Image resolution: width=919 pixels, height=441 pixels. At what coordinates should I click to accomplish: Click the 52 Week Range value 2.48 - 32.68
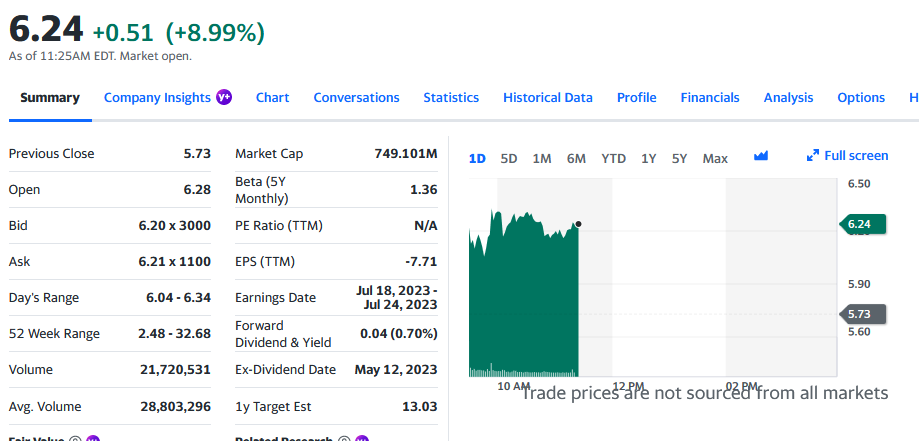click(175, 334)
